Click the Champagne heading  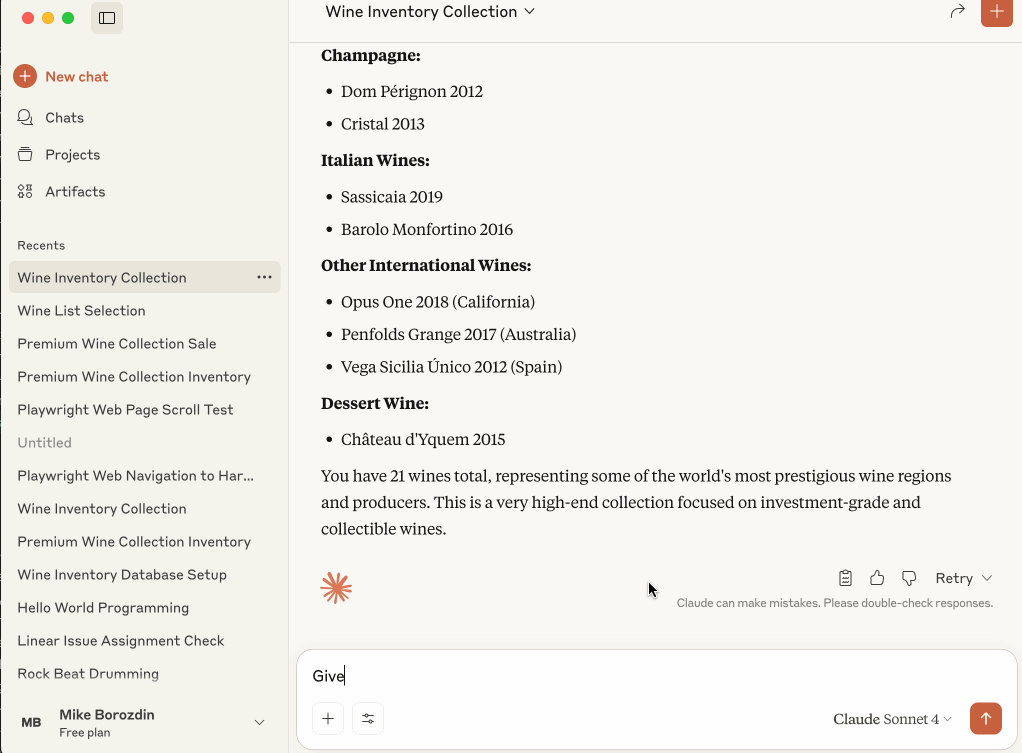(x=371, y=55)
